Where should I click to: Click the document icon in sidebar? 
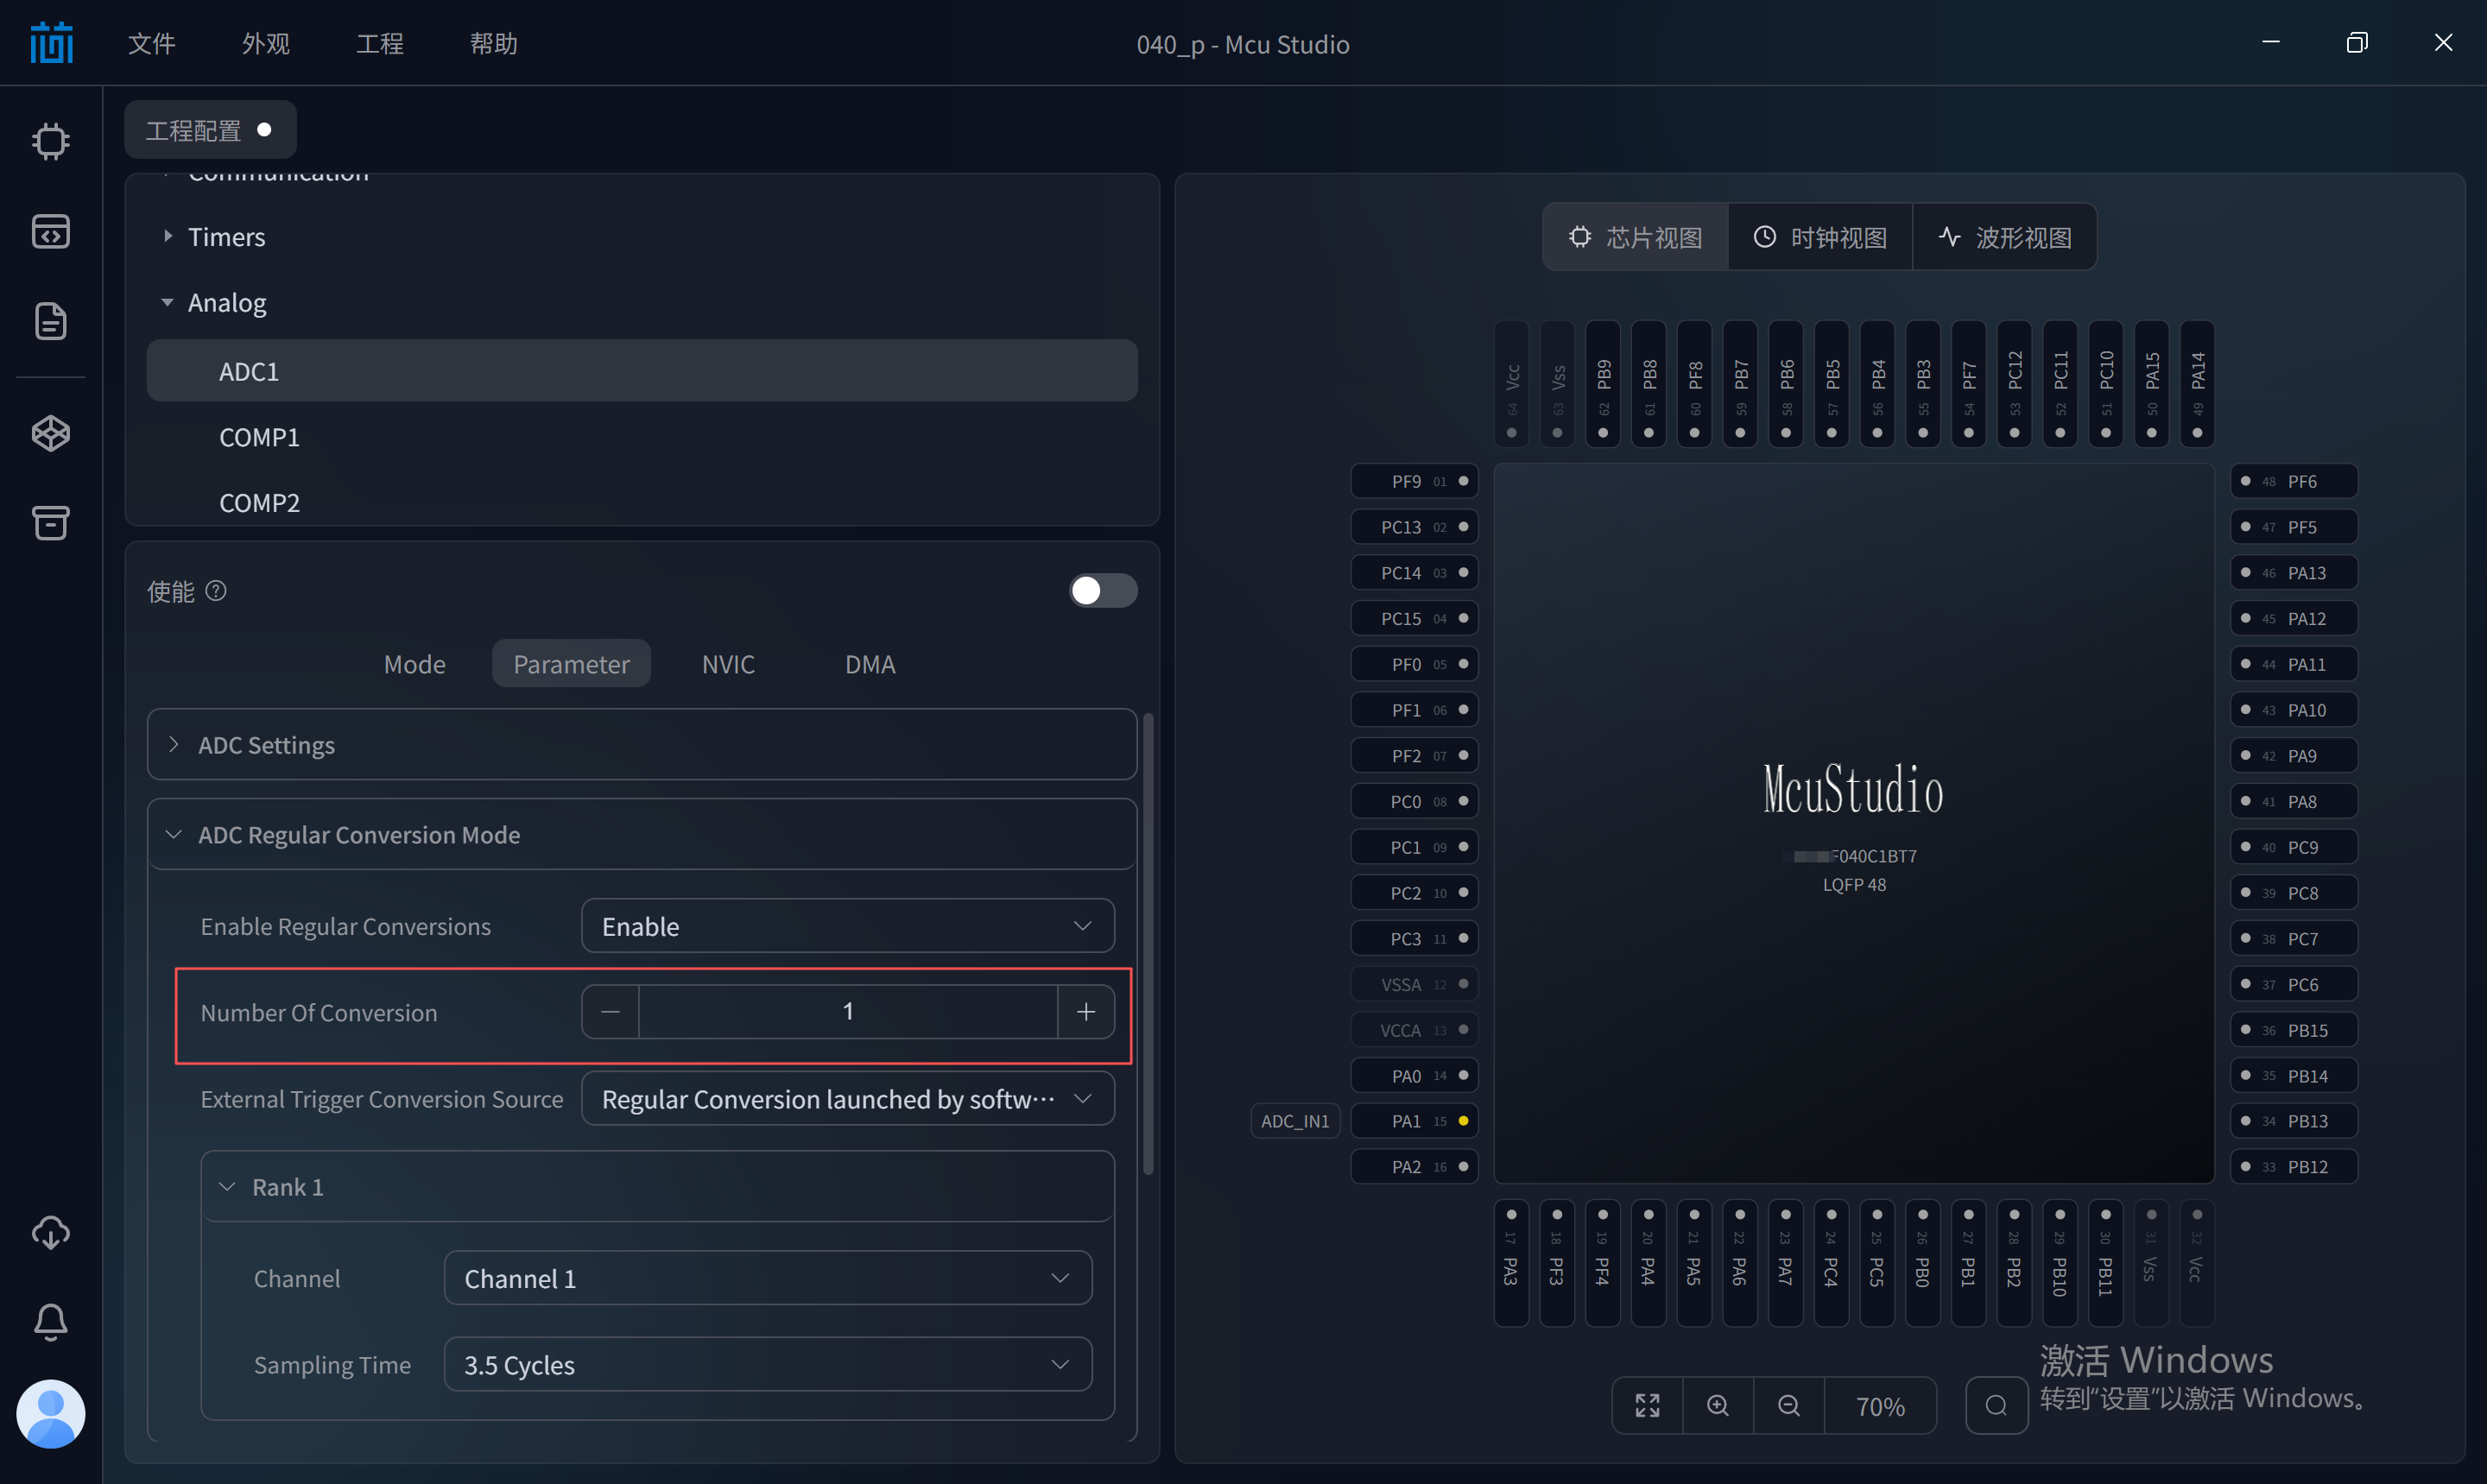[50, 321]
